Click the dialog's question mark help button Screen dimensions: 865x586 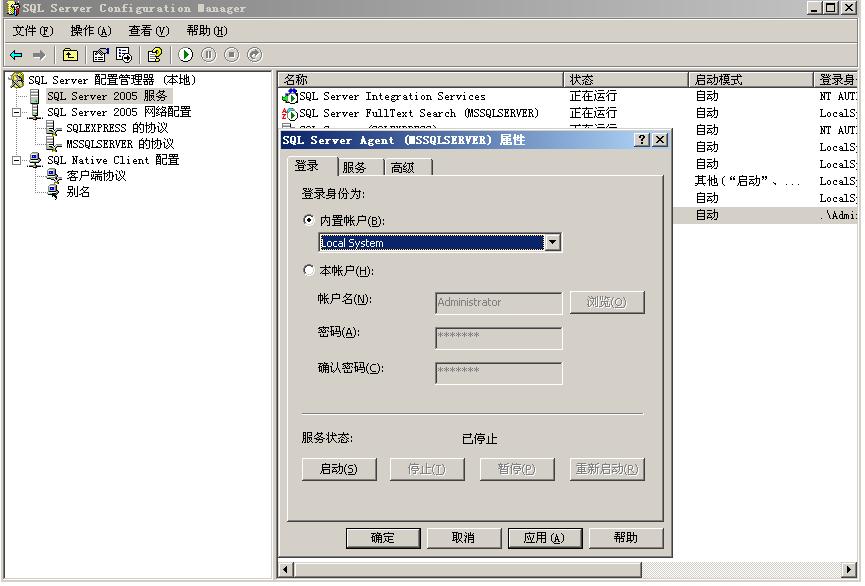[x=642, y=140]
